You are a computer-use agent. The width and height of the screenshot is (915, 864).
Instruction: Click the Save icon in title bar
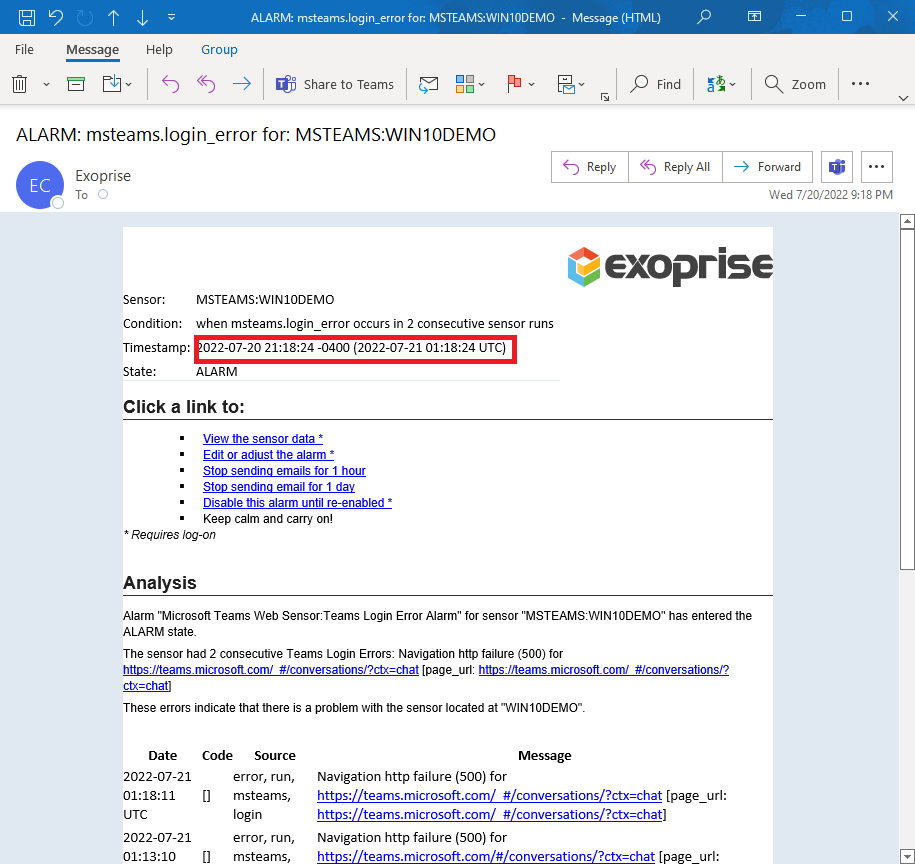tap(27, 18)
